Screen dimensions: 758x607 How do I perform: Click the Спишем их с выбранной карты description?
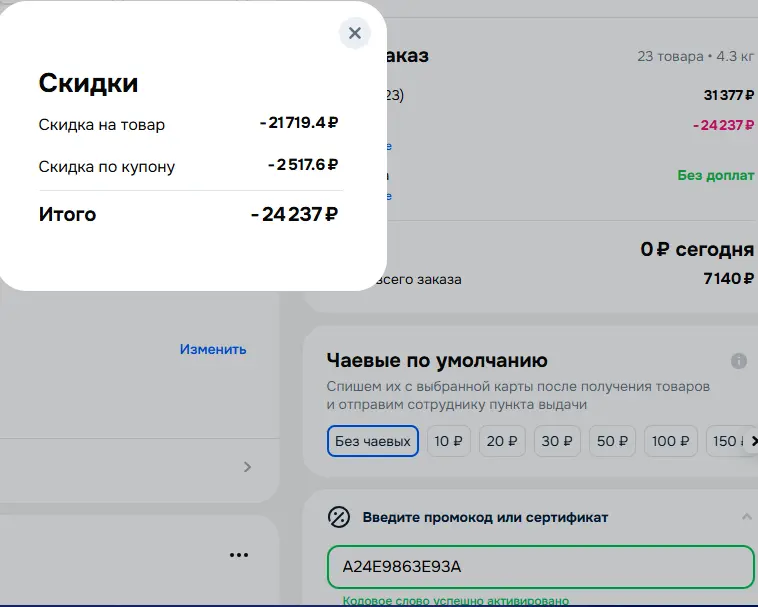click(518, 395)
